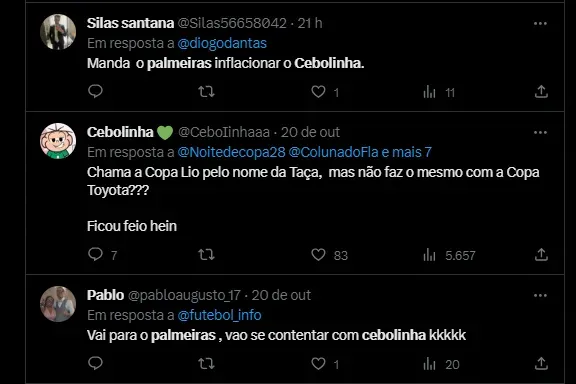The image size is (576, 384).
Task: Like Cebolinha's tweet with 83 likes
Action: tap(318, 255)
